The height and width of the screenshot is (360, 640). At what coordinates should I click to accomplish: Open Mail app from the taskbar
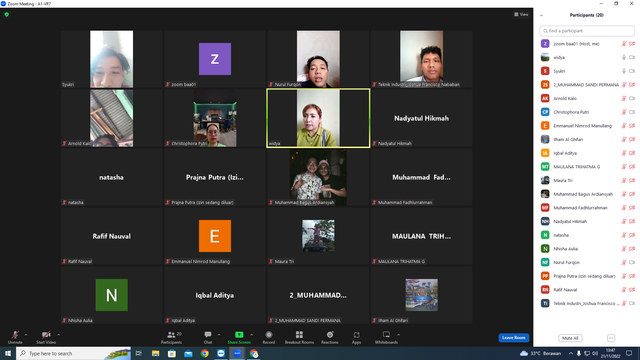click(188, 353)
